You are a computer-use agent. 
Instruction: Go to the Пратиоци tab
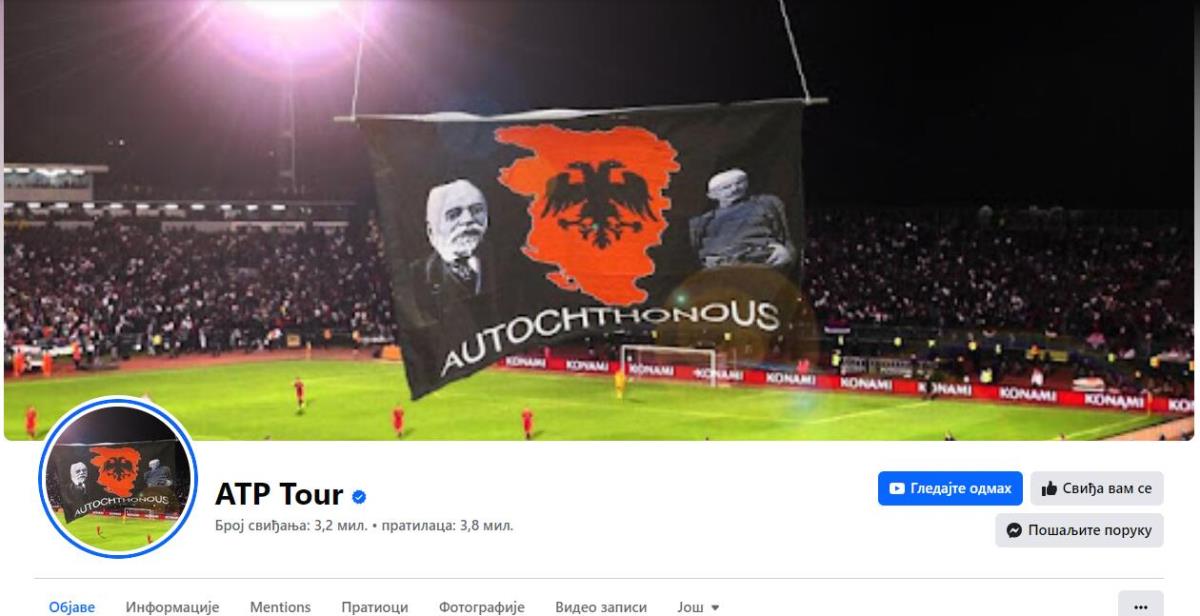[x=374, y=607]
